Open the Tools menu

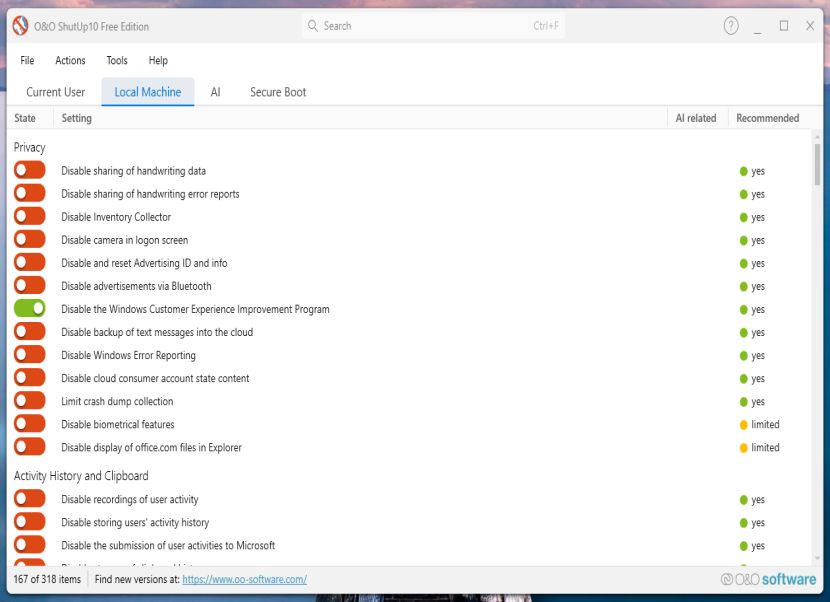coord(117,60)
